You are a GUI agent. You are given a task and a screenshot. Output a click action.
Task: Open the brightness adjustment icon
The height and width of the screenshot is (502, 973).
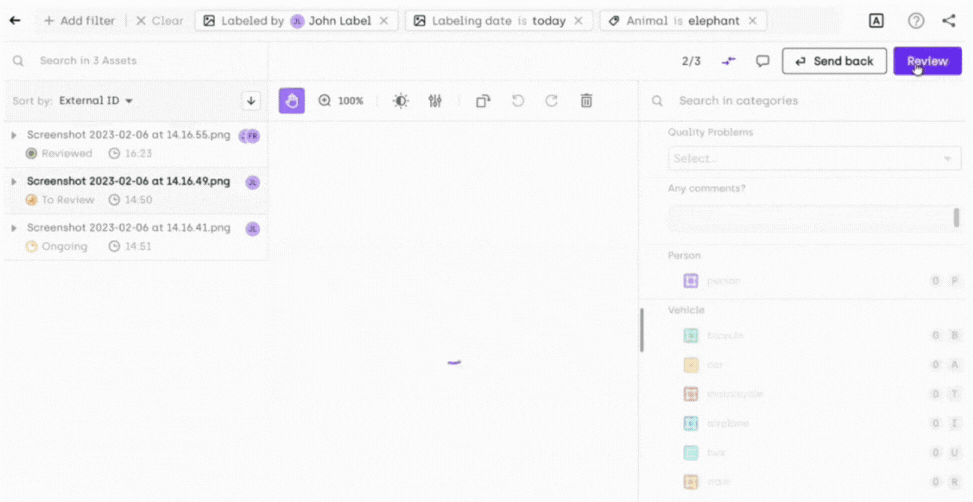point(401,101)
